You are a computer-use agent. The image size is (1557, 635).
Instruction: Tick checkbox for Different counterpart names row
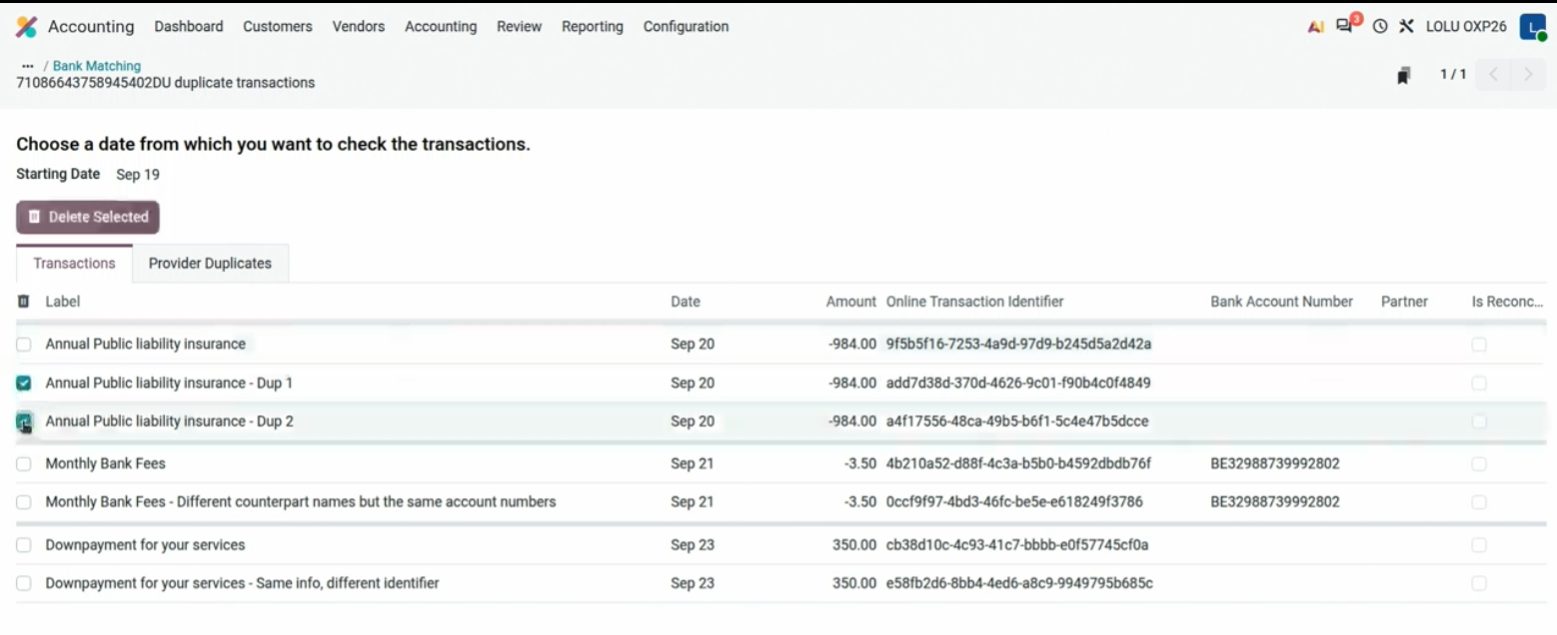24,502
